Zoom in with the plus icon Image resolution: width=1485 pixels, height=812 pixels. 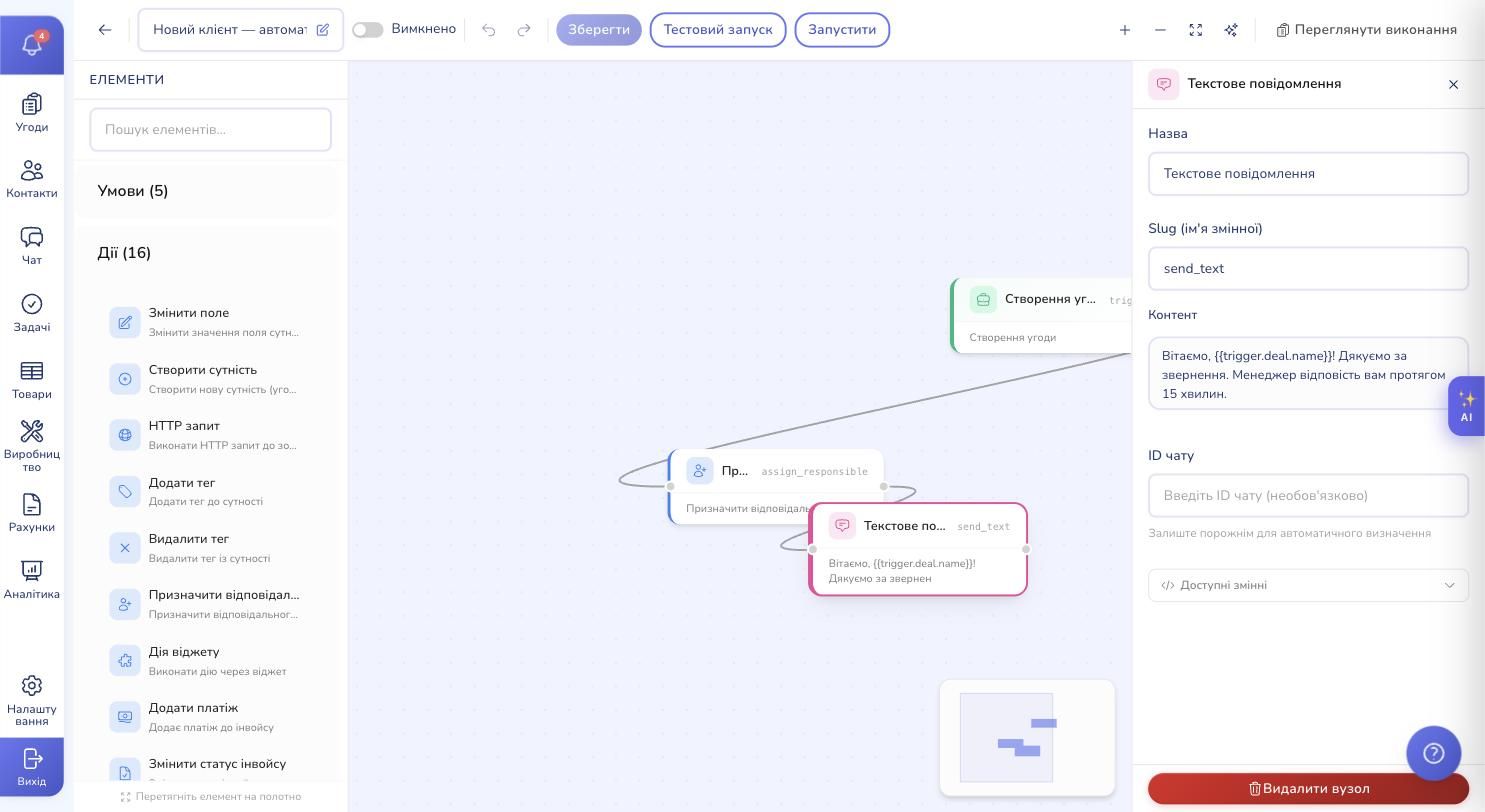click(1125, 30)
